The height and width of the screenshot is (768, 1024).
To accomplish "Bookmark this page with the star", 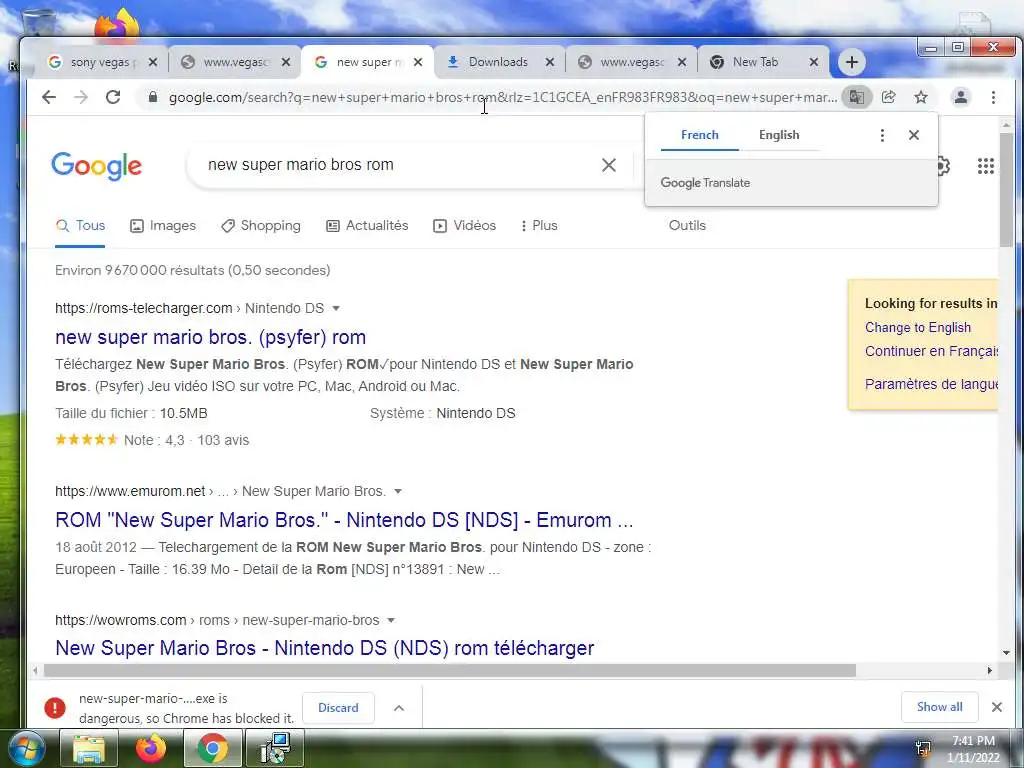I will [921, 97].
